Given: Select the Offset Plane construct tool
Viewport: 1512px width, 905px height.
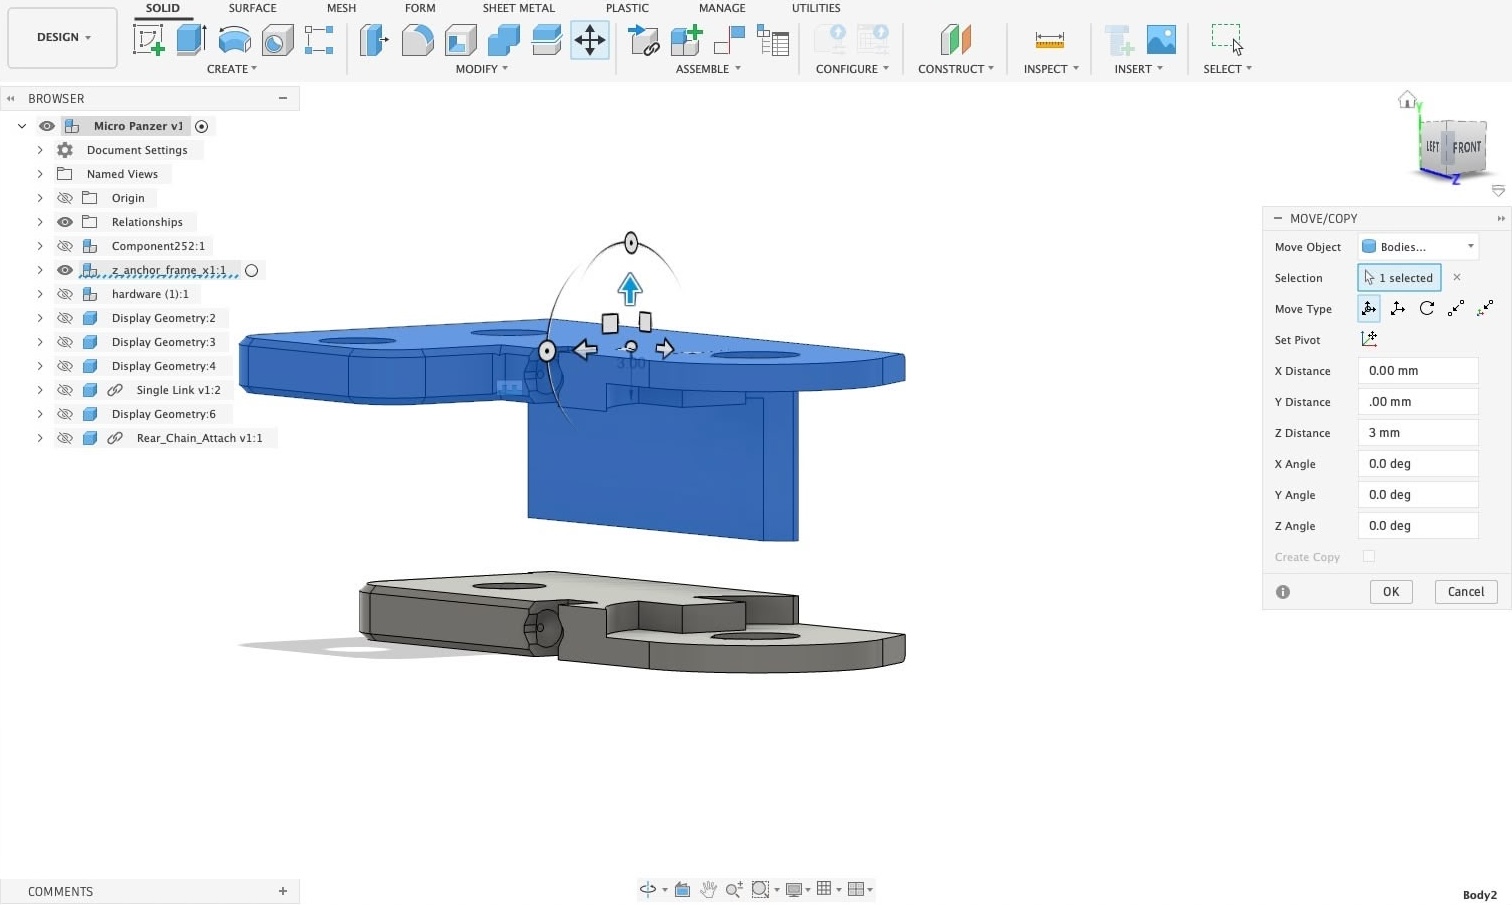Looking at the screenshot, I should (x=956, y=40).
